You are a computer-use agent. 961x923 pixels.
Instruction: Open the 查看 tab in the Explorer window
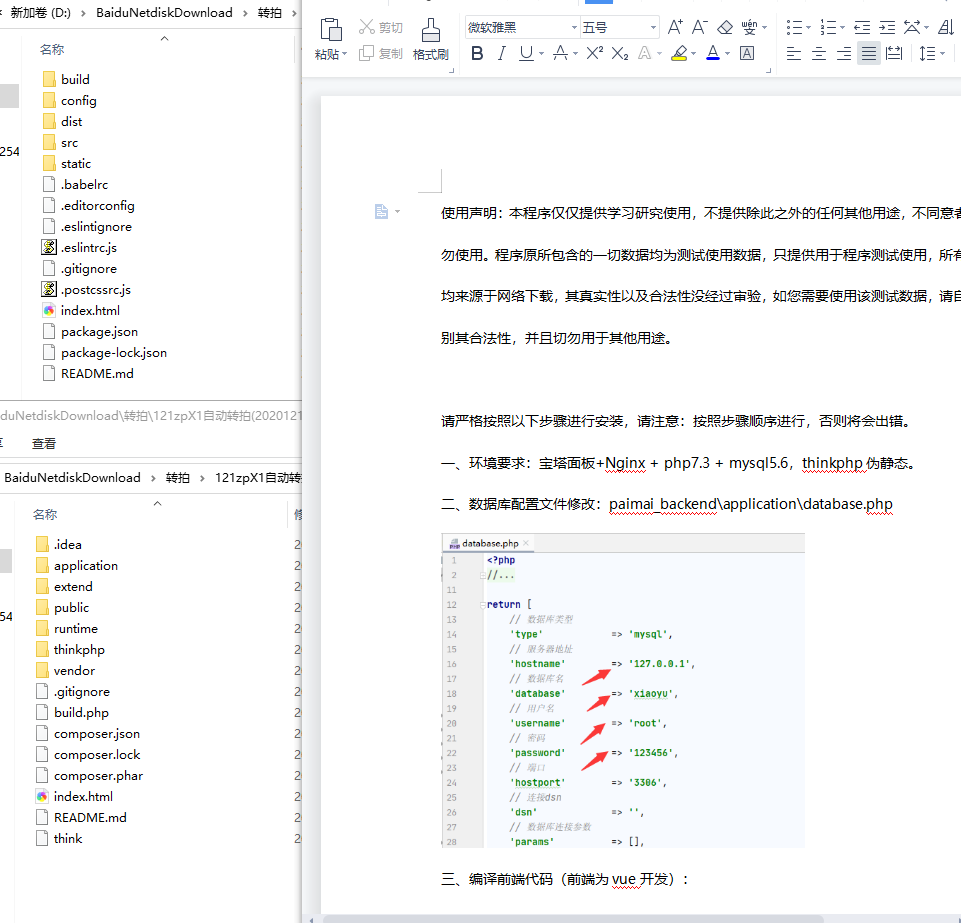click(x=44, y=443)
